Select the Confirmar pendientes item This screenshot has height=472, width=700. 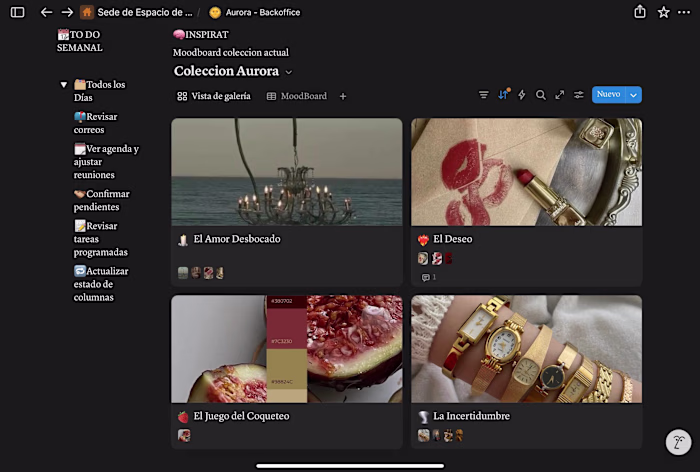coord(101,200)
